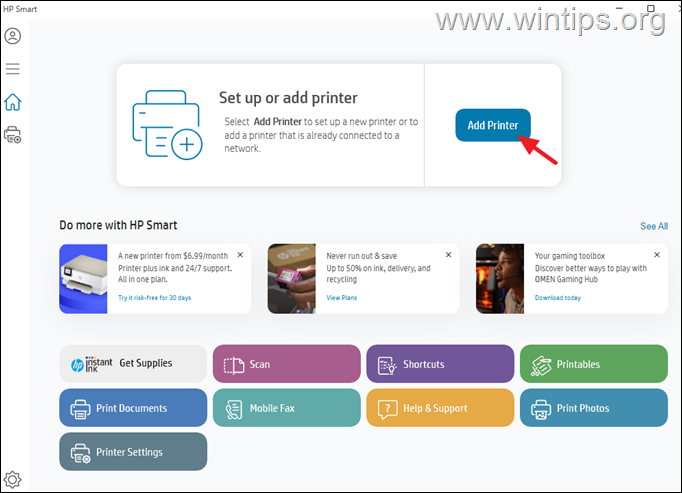
Task: Maximize the HP Smart window
Action: pyautogui.click(x=651, y=8)
